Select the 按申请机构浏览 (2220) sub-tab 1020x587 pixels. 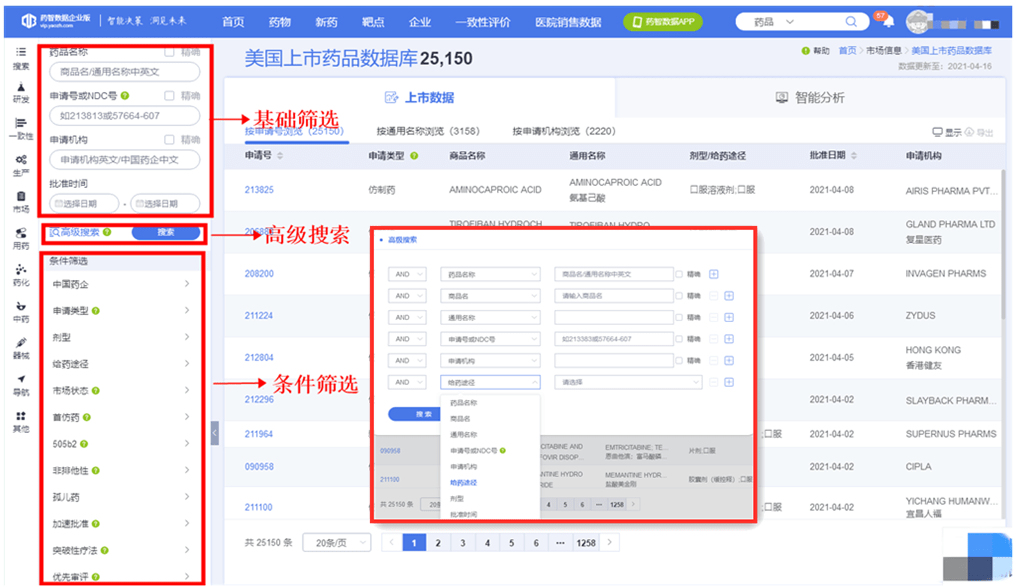(564, 131)
